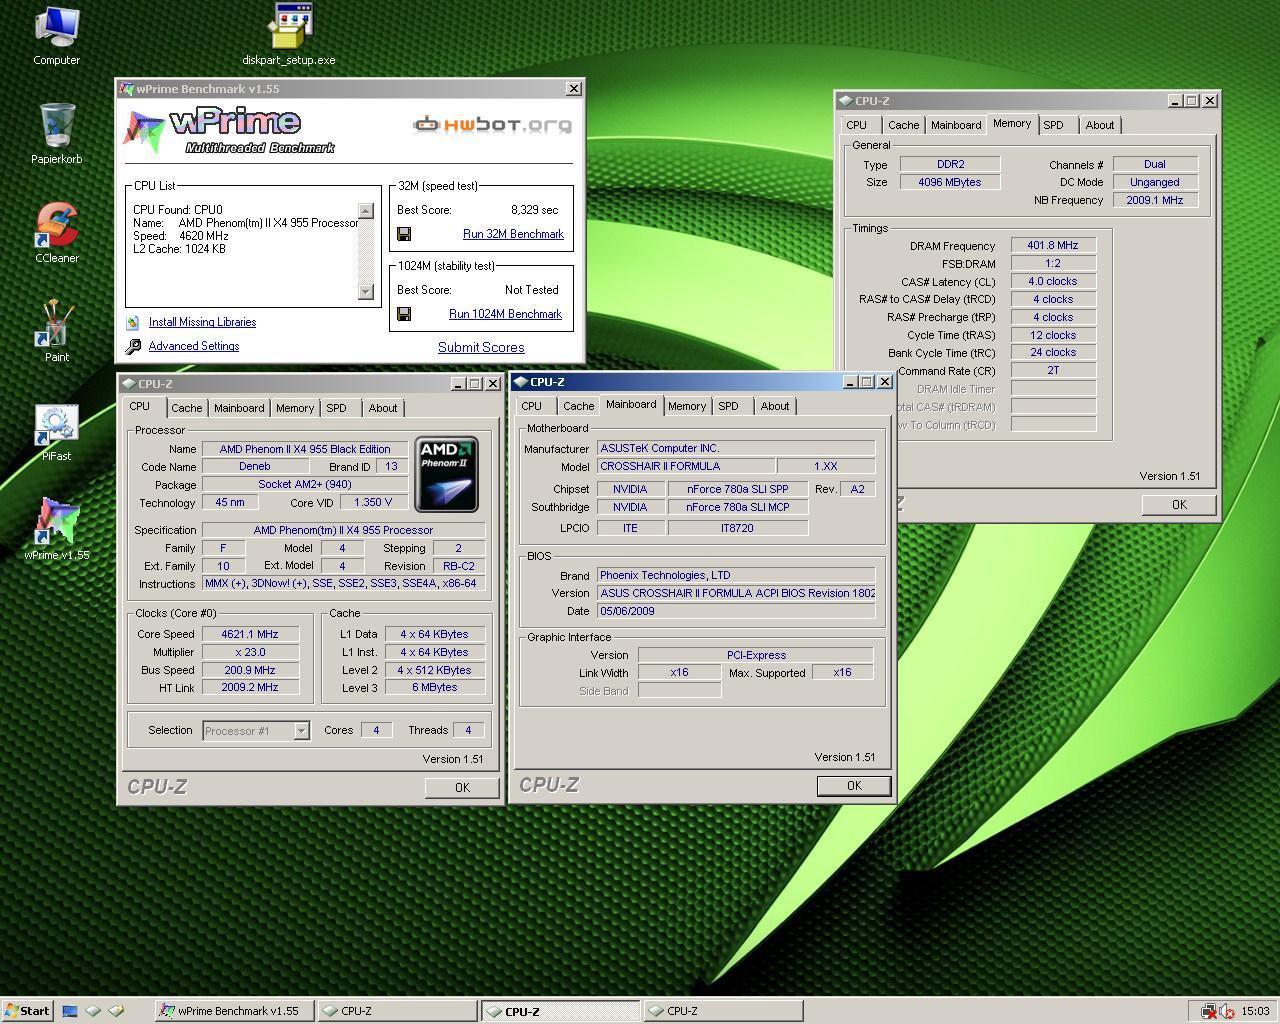Click the NB Frequency 2009.1 MHz field

coord(1155,200)
